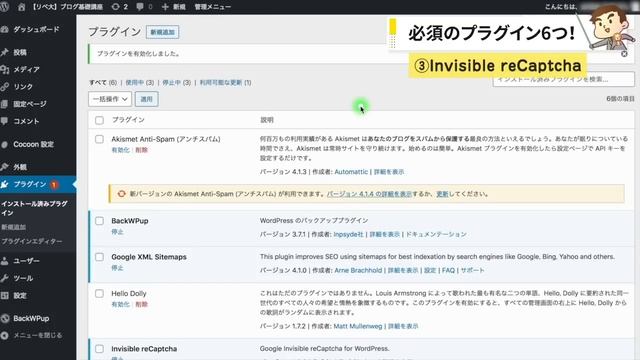
Task: Open the Arne Brachhold author link
Action: [x=358, y=270]
